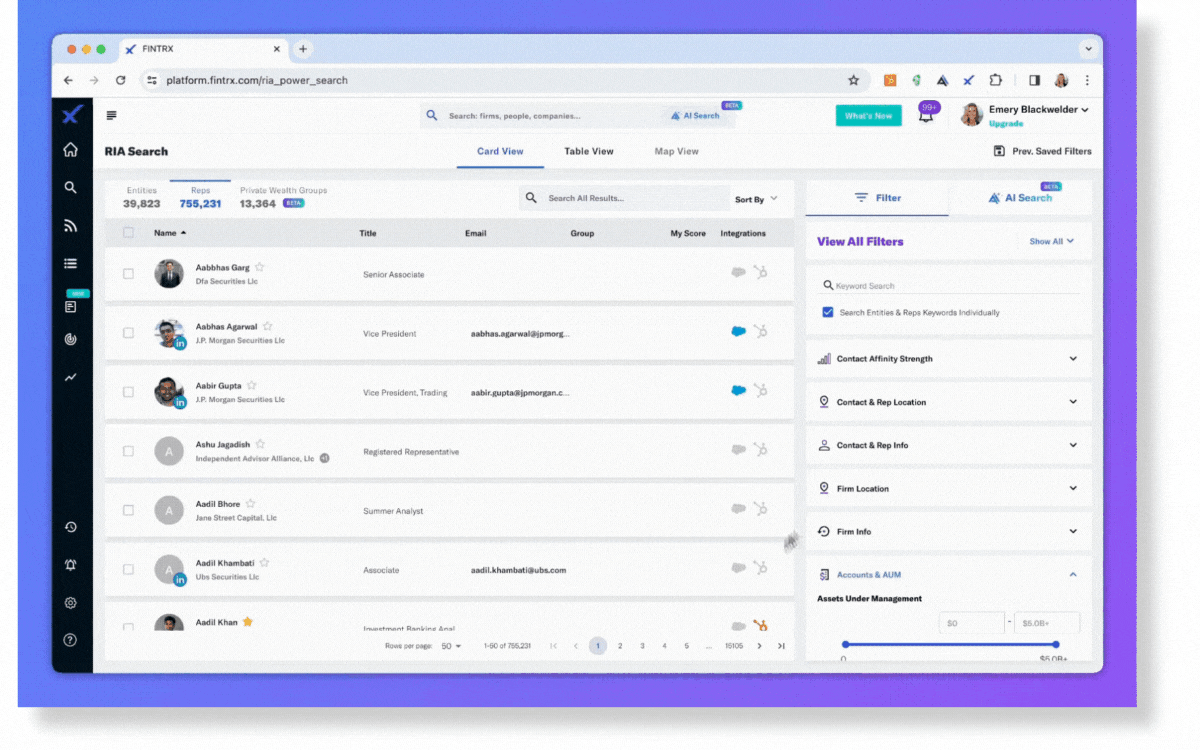
Task: Tick the select-all checkbox in header
Action: pyautogui.click(x=128, y=233)
